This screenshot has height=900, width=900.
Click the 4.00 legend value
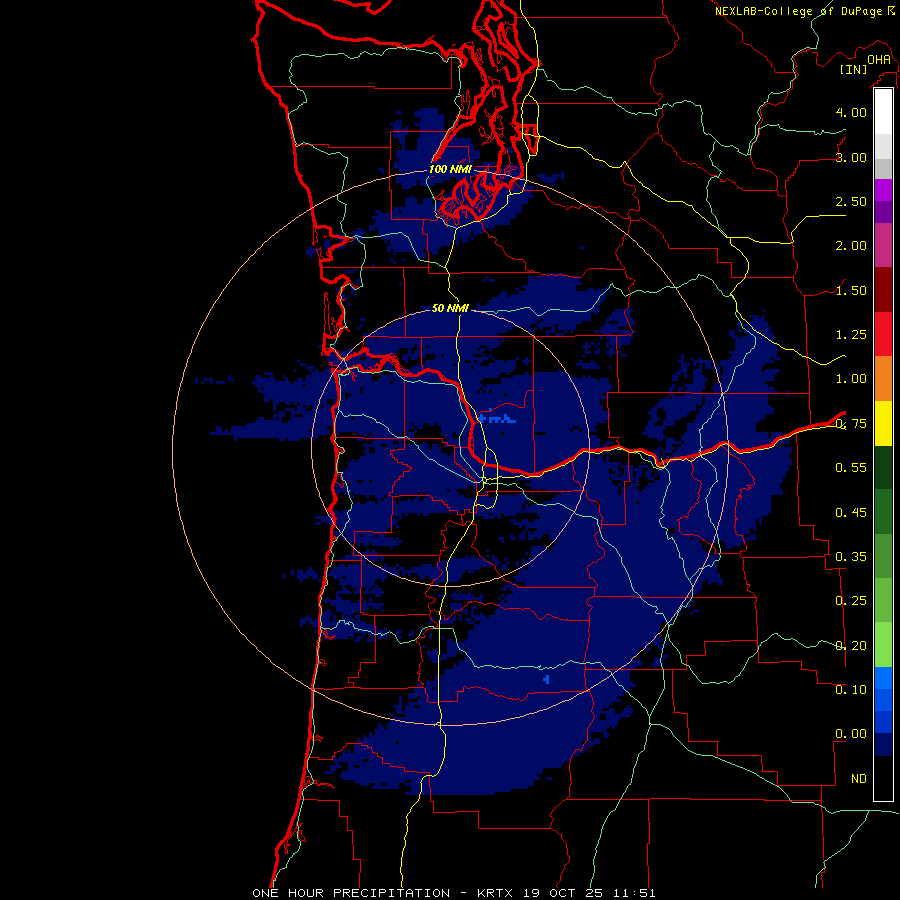(x=851, y=112)
